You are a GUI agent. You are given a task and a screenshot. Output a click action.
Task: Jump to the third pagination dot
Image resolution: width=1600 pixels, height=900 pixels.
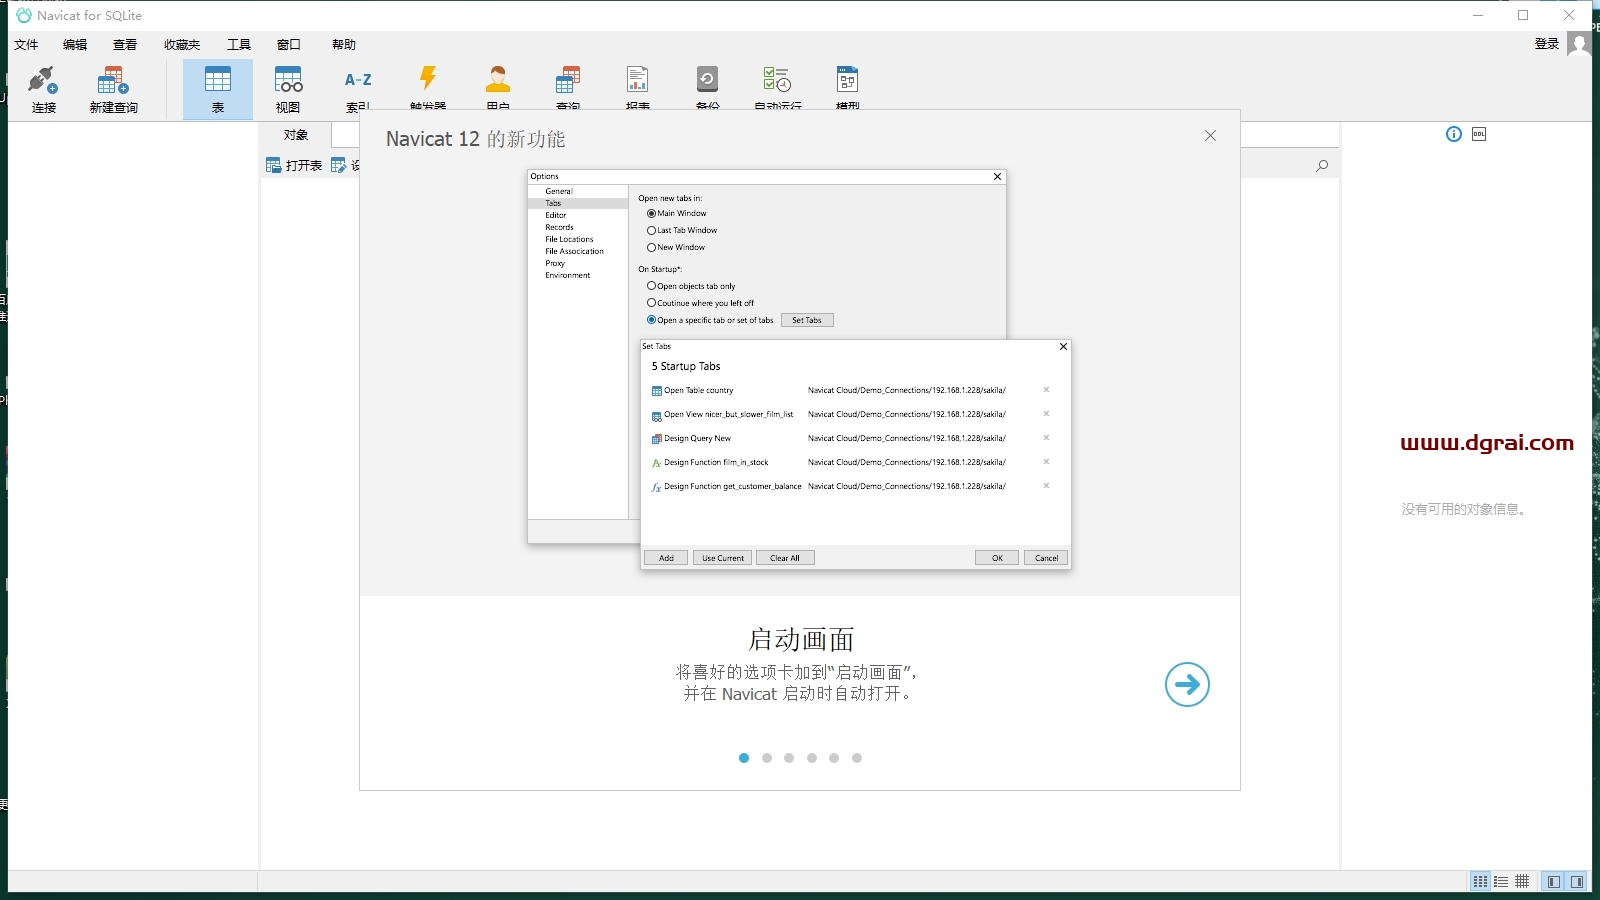789,758
